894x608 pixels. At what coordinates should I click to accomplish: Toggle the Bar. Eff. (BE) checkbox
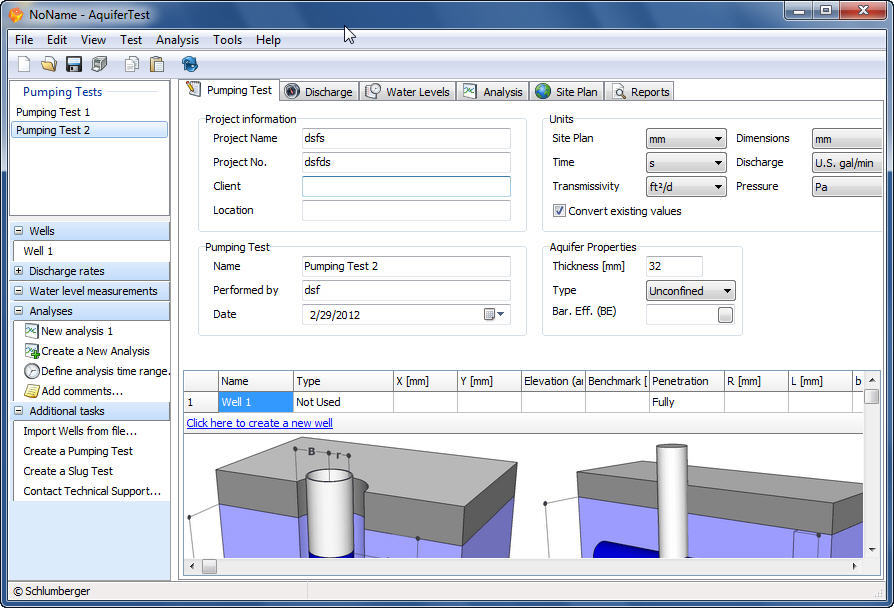pos(725,315)
